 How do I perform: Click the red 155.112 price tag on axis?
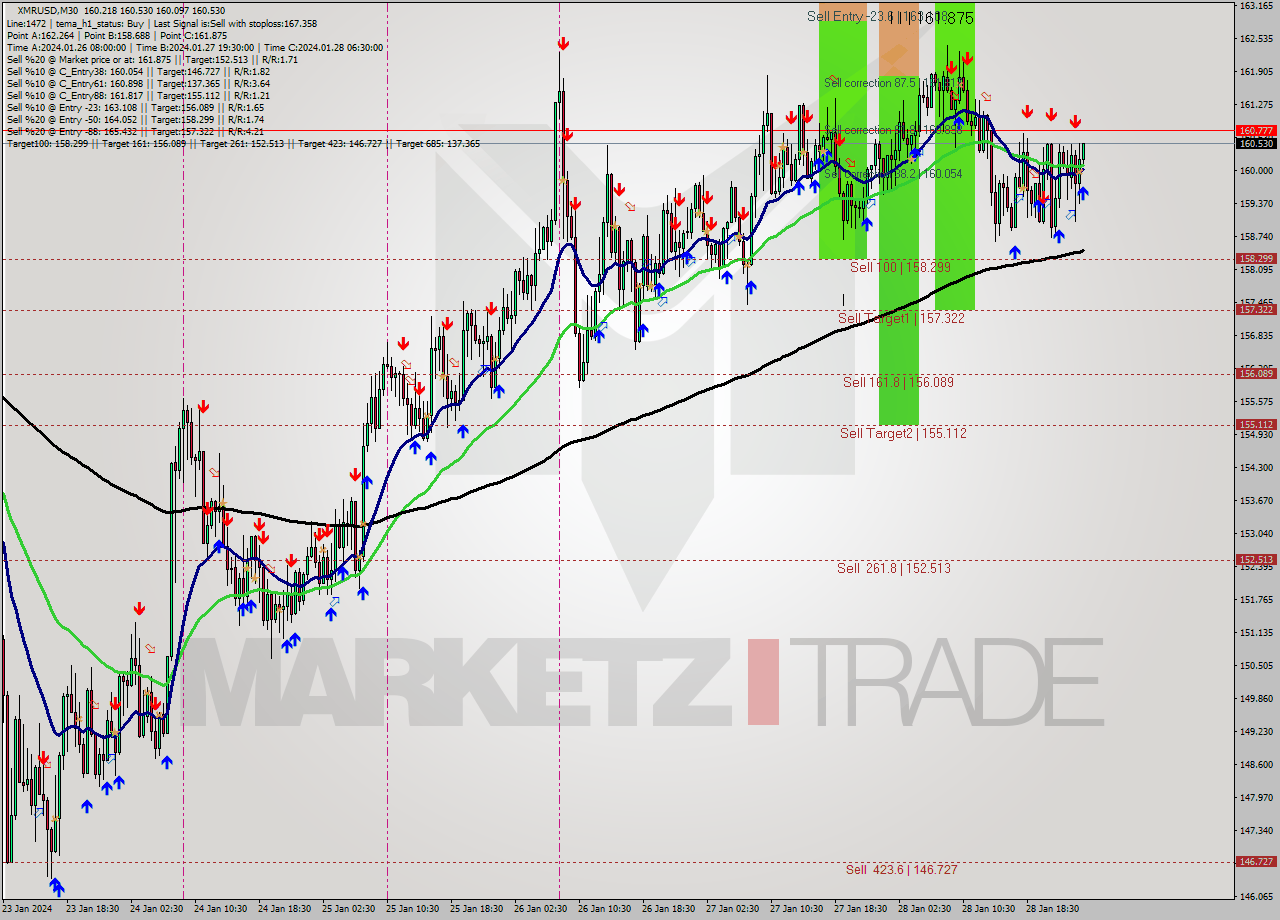(1256, 424)
